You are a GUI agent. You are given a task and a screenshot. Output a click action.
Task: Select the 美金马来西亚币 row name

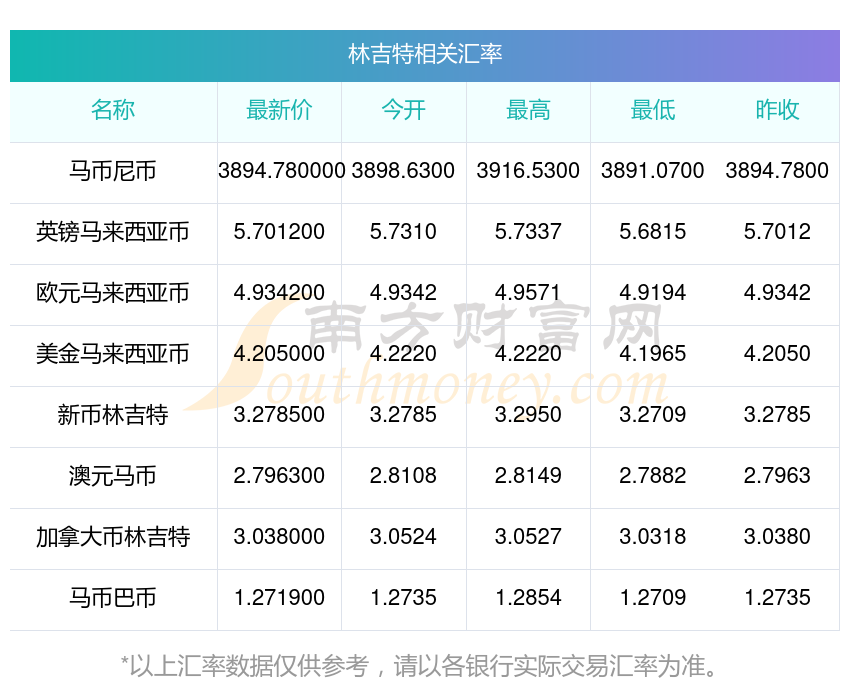[113, 354]
